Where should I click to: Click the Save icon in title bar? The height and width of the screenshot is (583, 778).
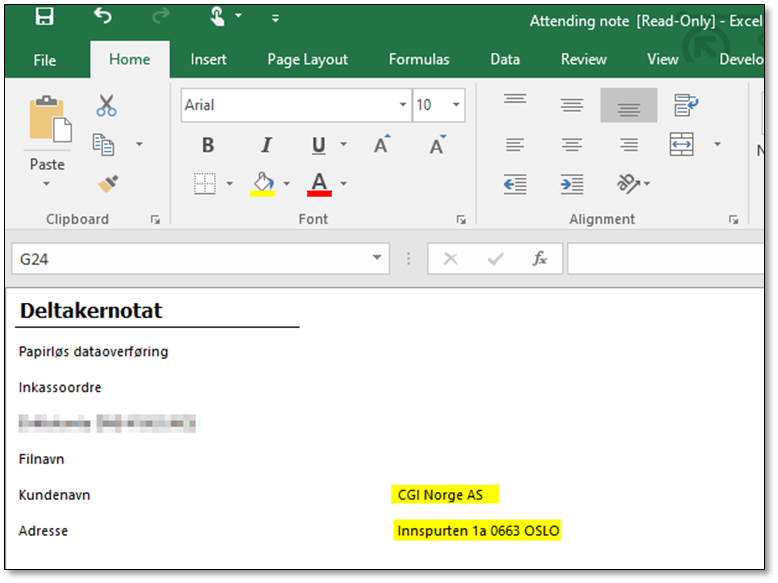[44, 17]
